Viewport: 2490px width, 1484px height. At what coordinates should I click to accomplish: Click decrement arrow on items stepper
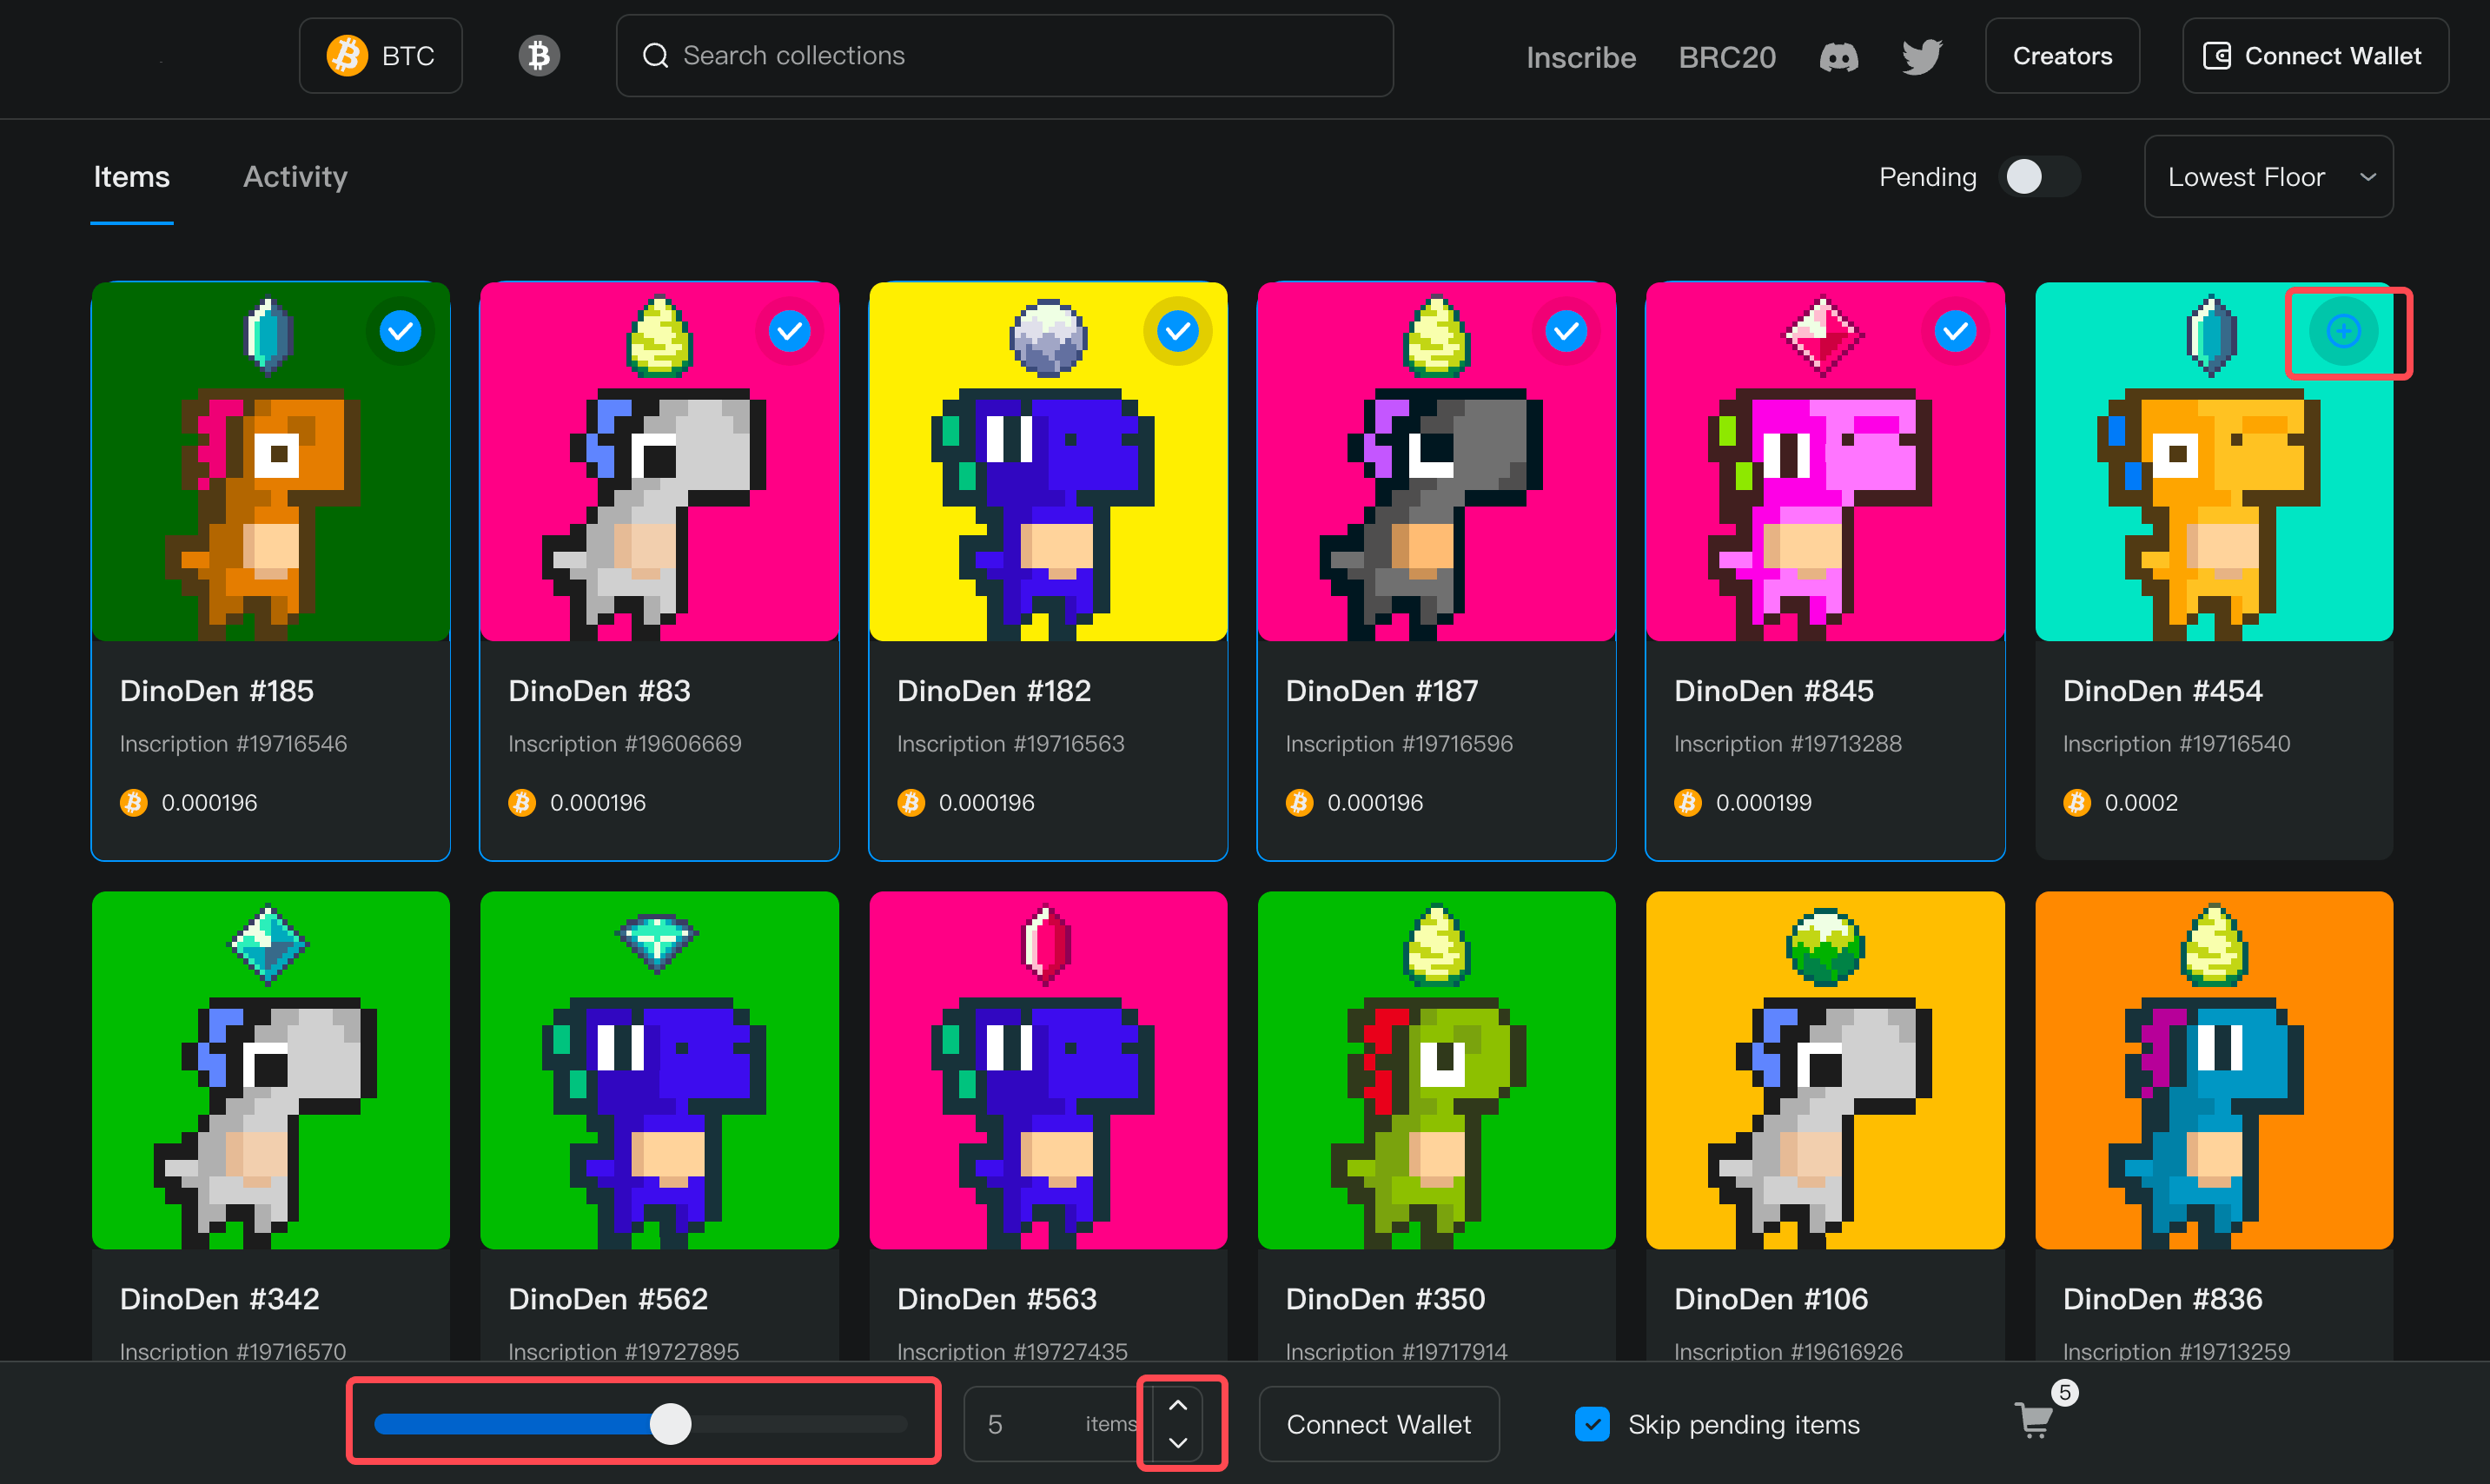1178,1443
